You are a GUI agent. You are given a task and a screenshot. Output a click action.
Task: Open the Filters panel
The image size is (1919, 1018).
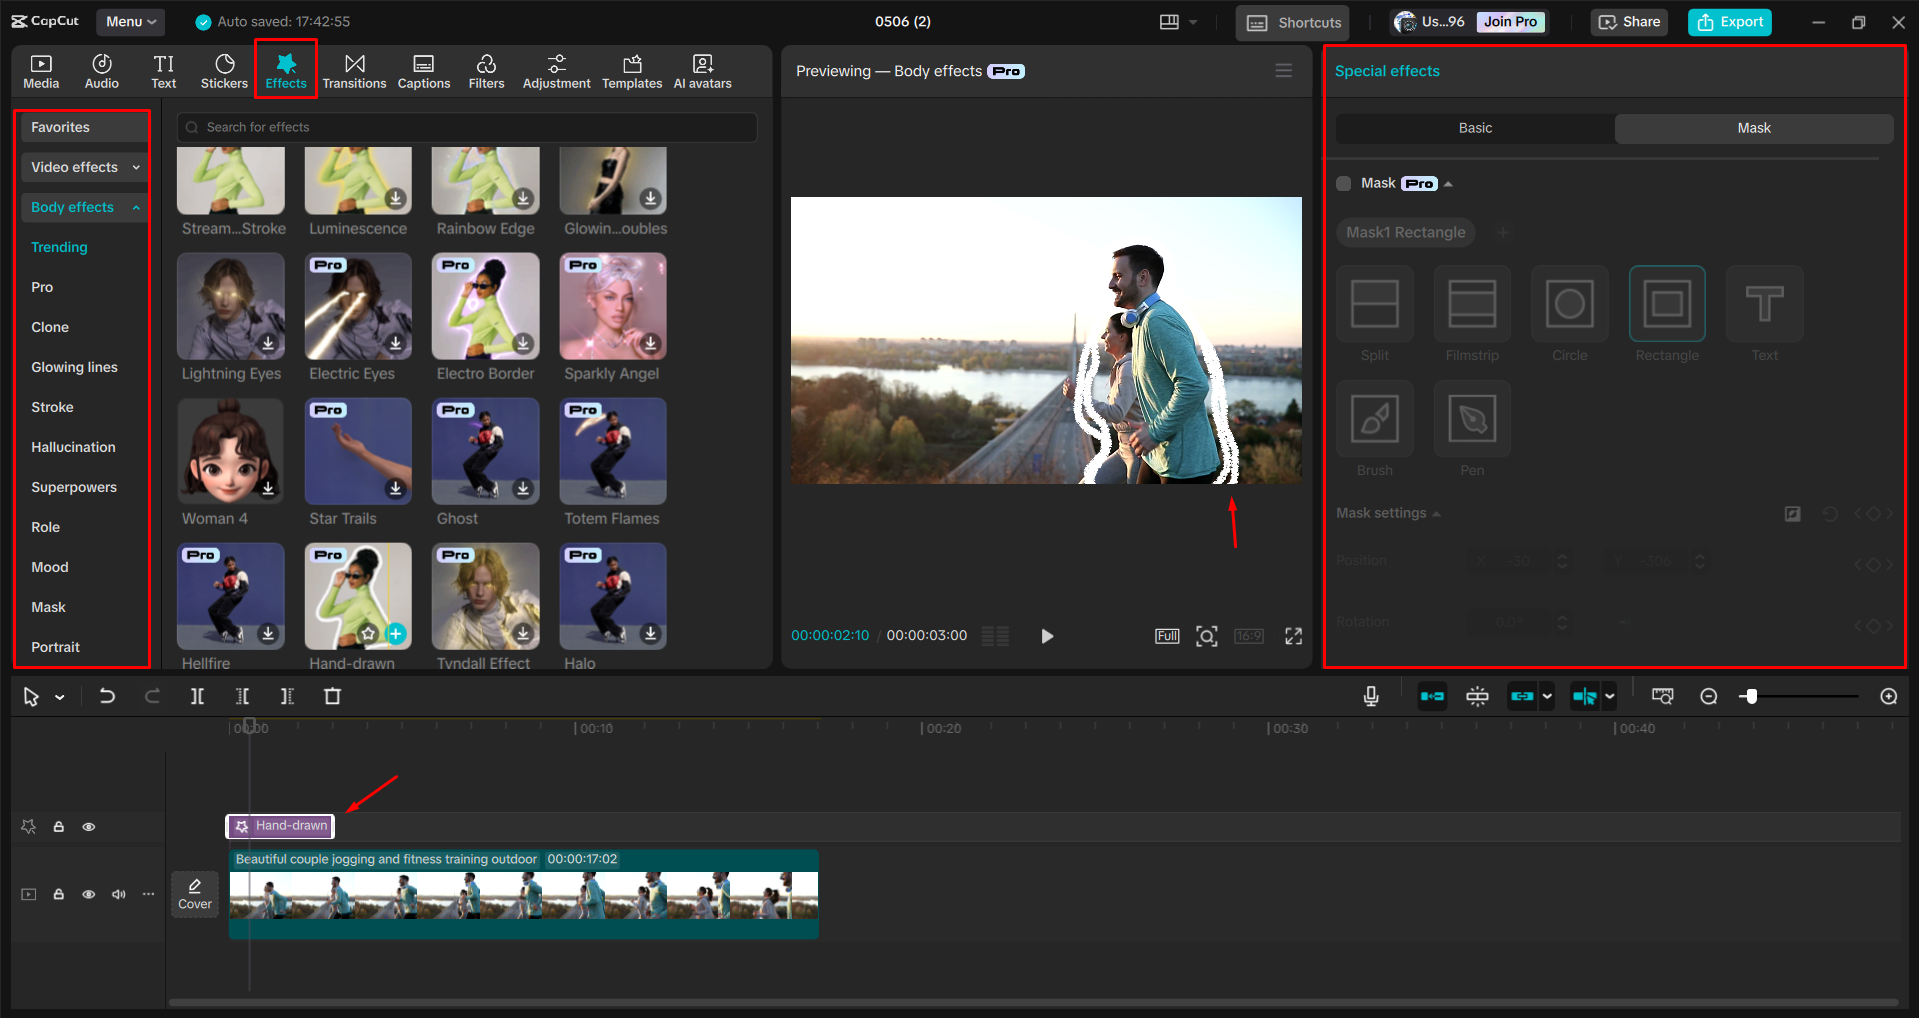(486, 70)
